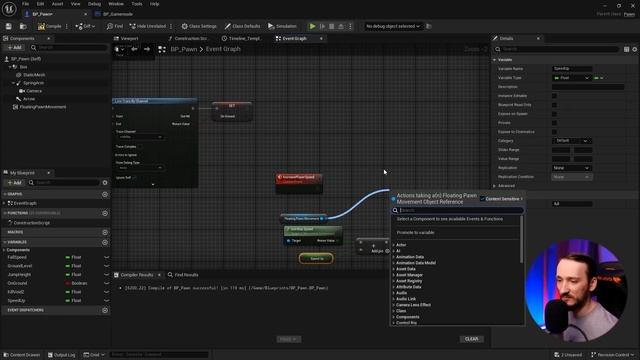
Task: Click the graph icon in breadcrumb bar
Action: [x=162, y=49]
